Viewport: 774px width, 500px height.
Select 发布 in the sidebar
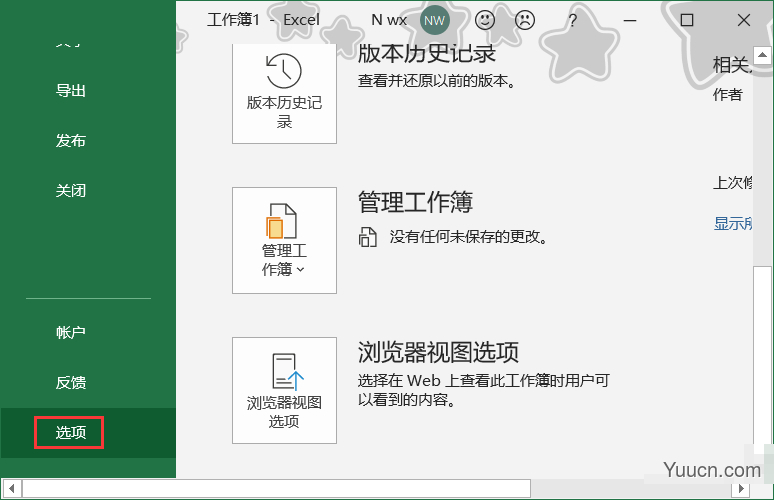pyautogui.click(x=71, y=141)
